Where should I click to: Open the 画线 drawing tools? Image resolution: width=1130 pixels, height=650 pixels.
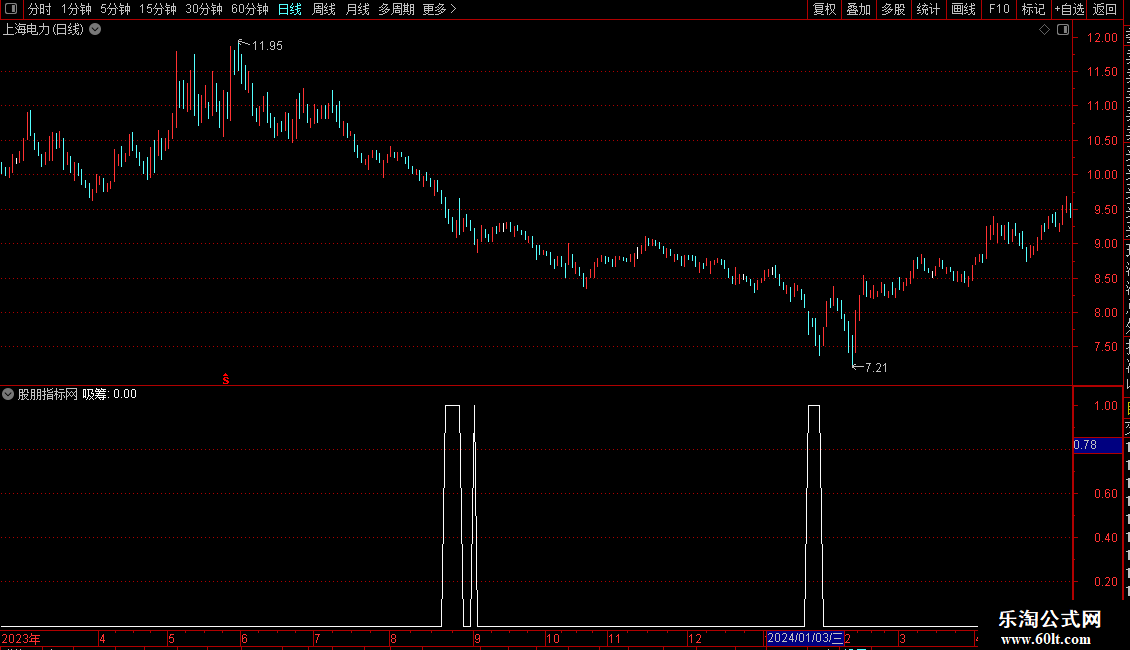[x=963, y=9]
